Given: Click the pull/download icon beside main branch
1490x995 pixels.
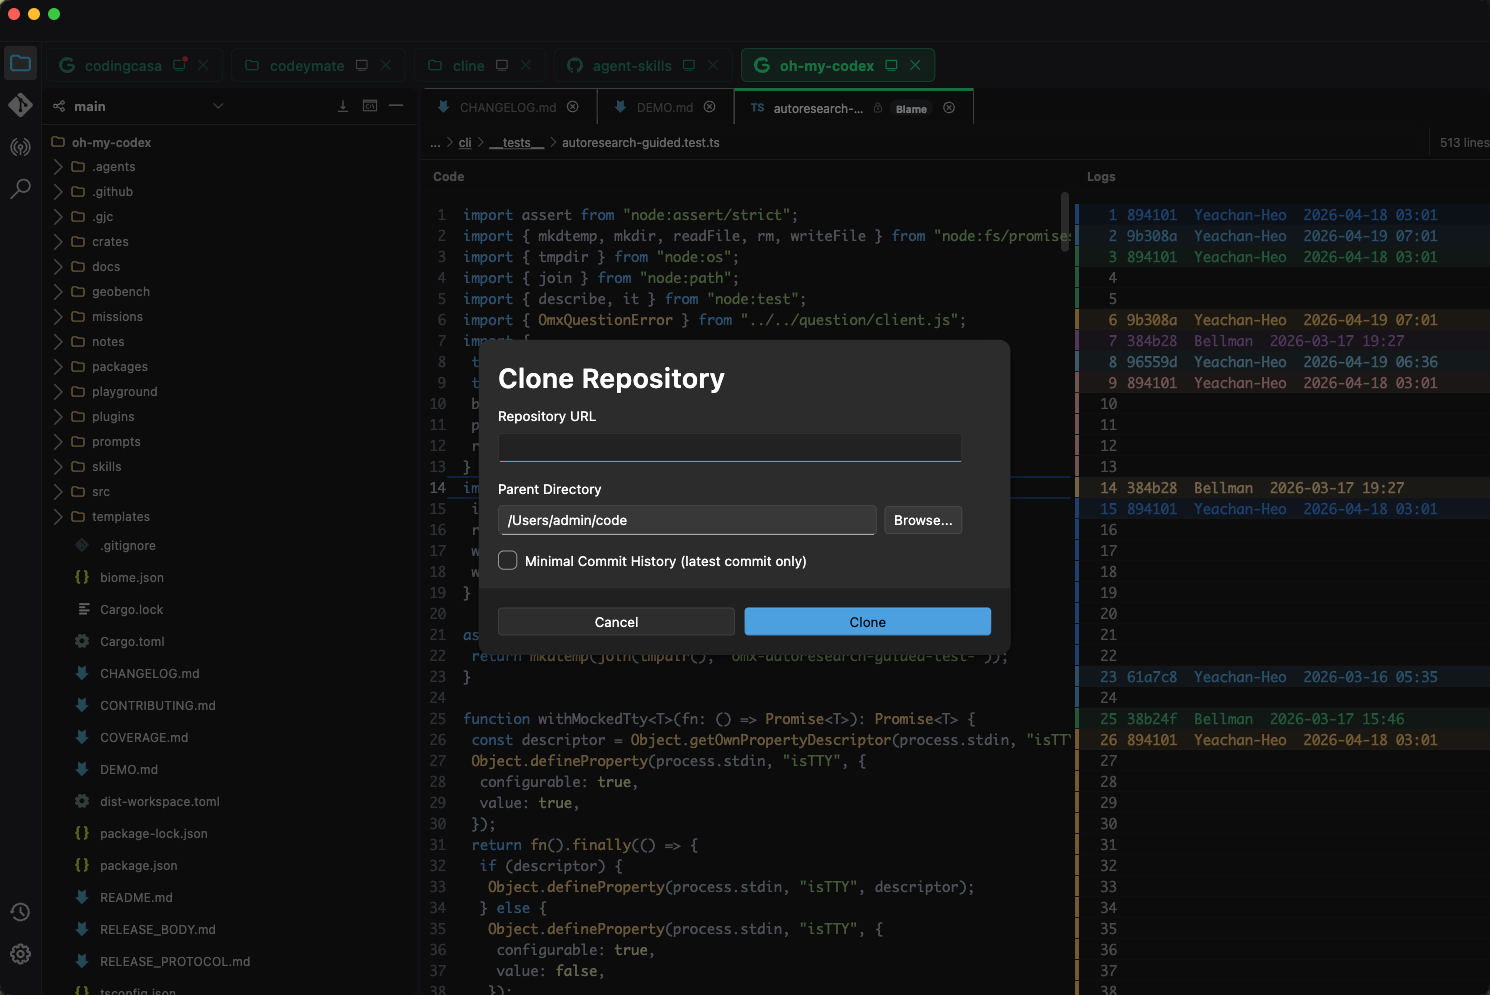Looking at the screenshot, I should pyautogui.click(x=343, y=106).
